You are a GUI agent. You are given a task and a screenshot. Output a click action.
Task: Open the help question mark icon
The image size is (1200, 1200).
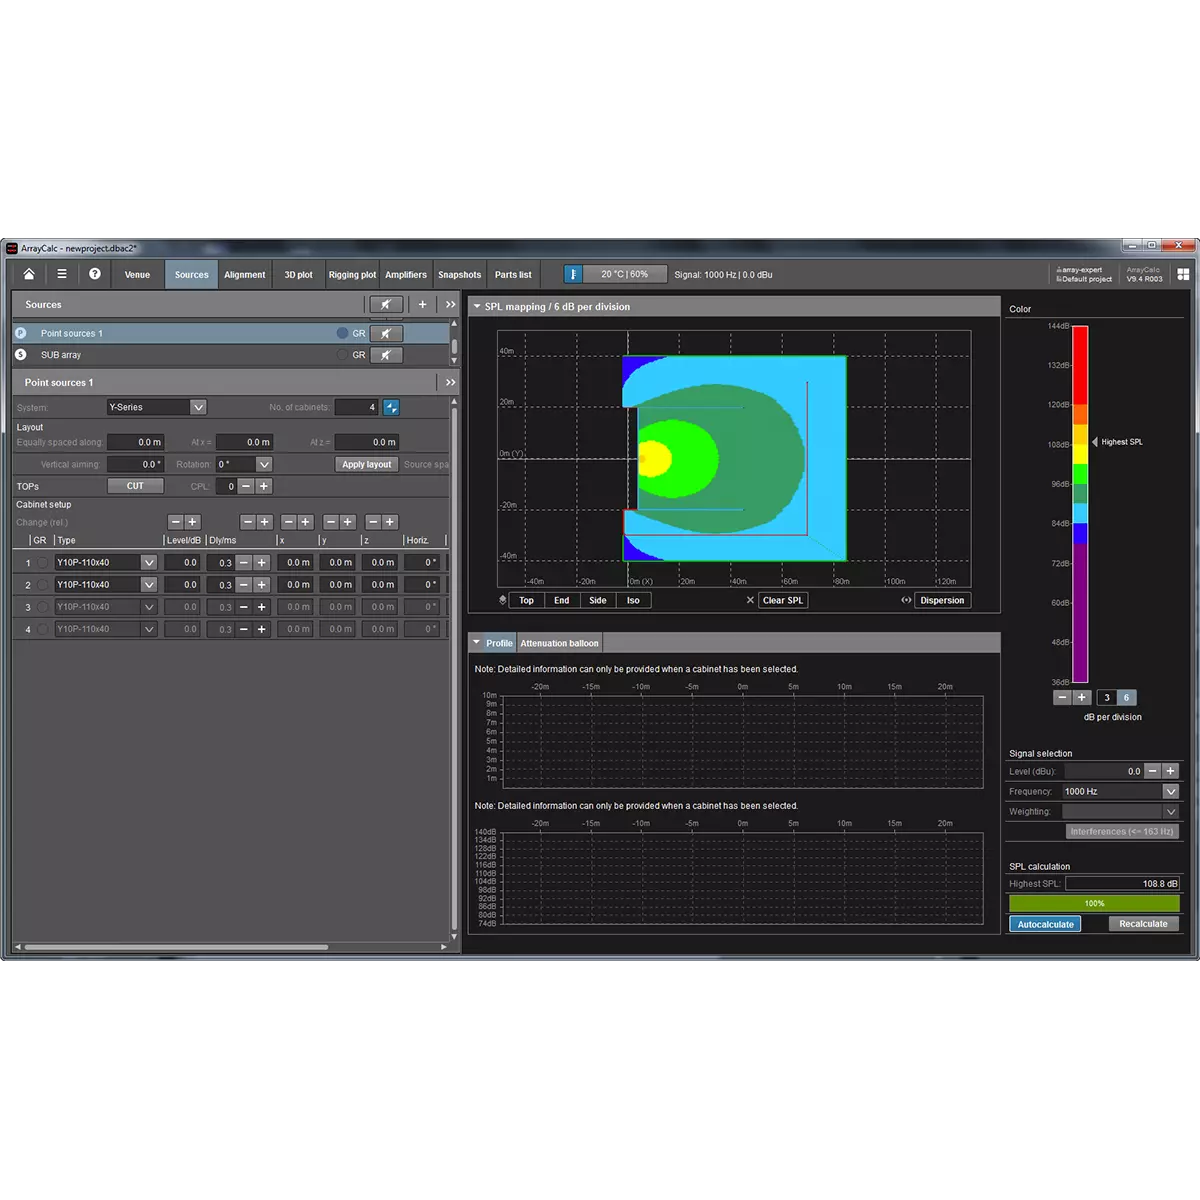[95, 274]
